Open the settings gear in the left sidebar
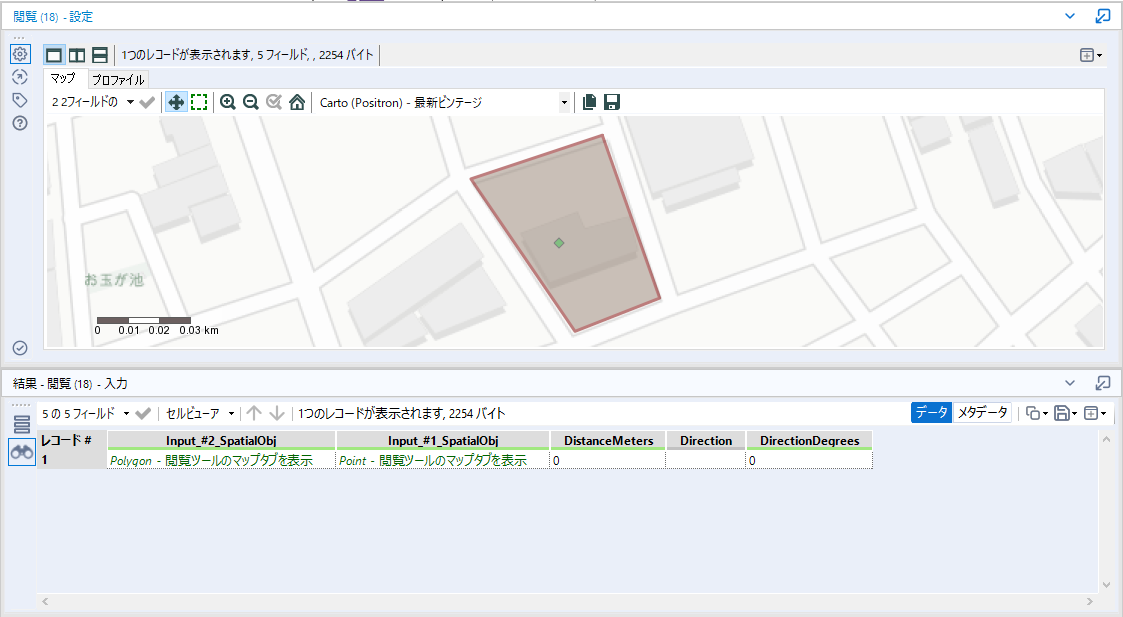Viewport: 1123px width, 617px height. (x=19, y=54)
